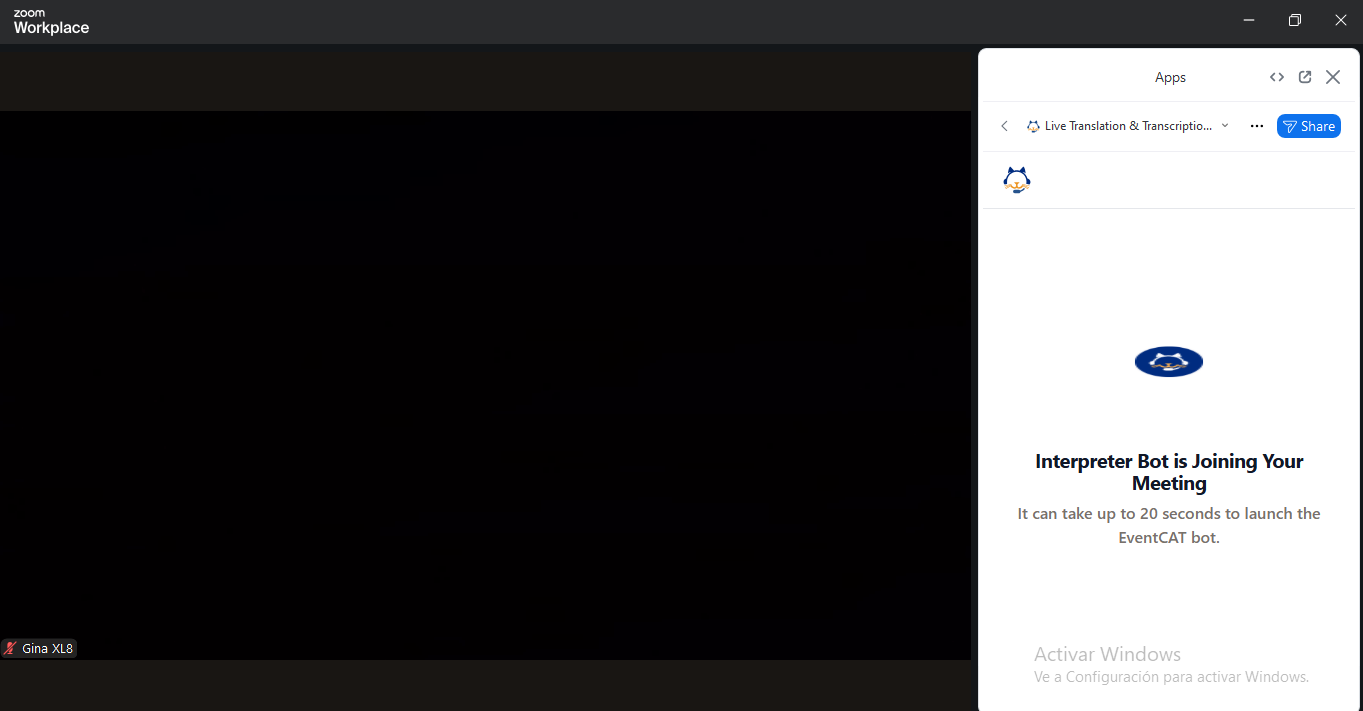Click the Interpreter Bot is Joining heading
The image size is (1363, 711).
(x=1169, y=472)
